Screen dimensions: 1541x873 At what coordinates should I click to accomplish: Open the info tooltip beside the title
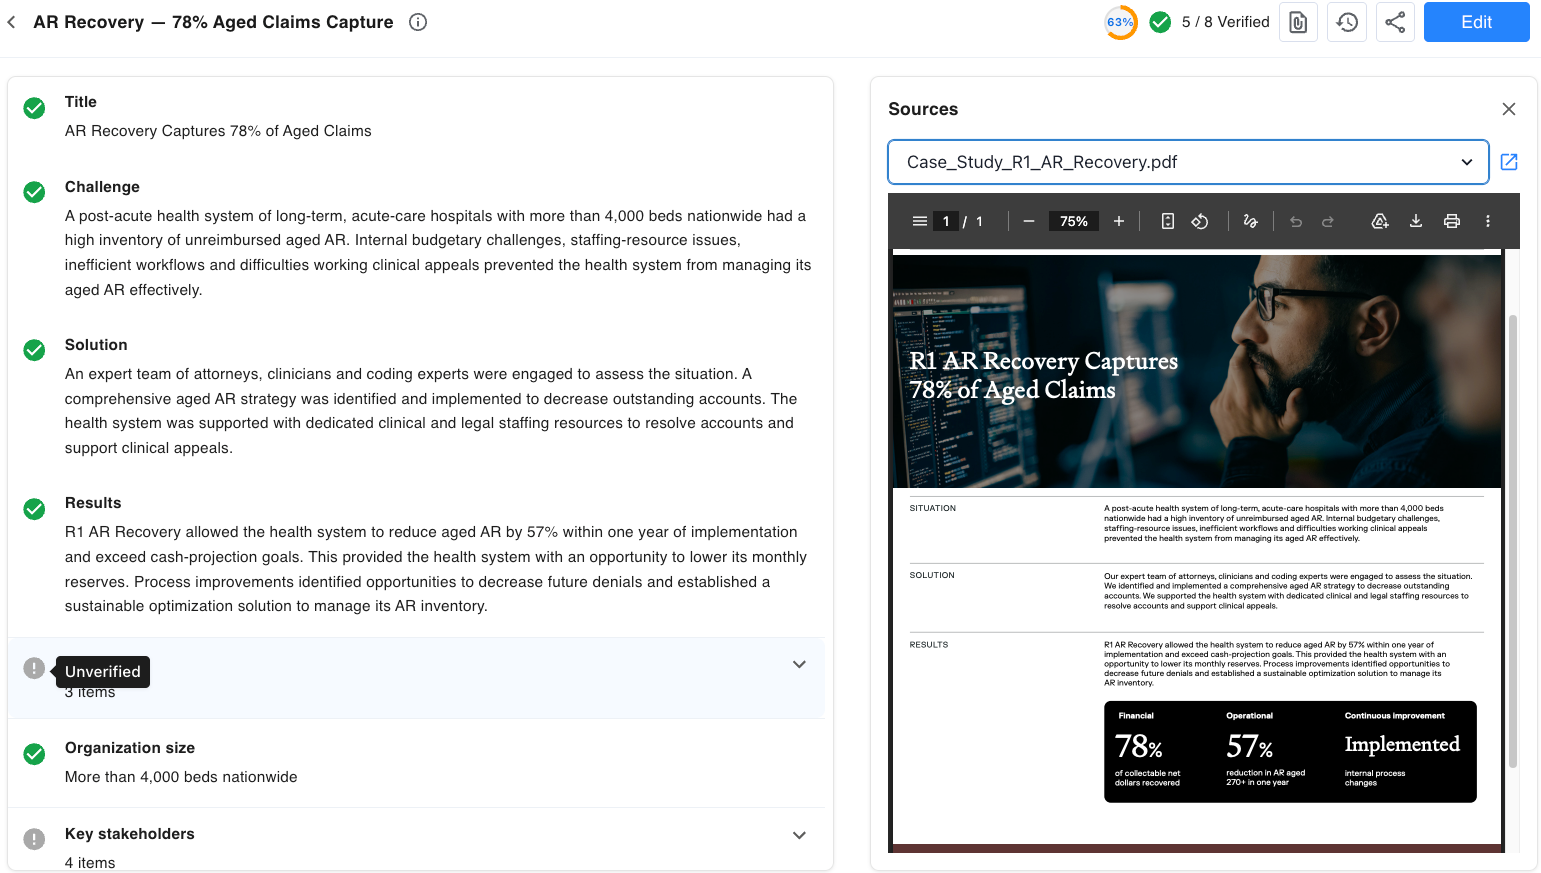[x=417, y=21]
